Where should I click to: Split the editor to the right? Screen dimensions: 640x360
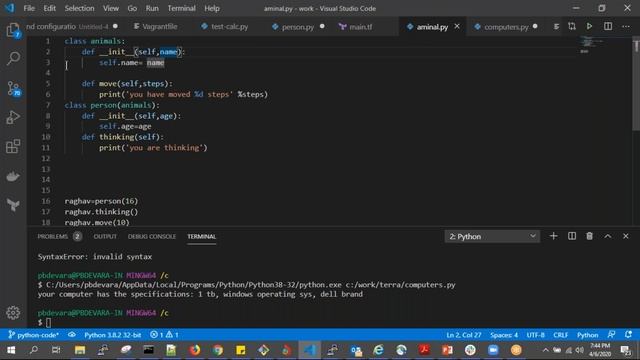(x=608, y=27)
